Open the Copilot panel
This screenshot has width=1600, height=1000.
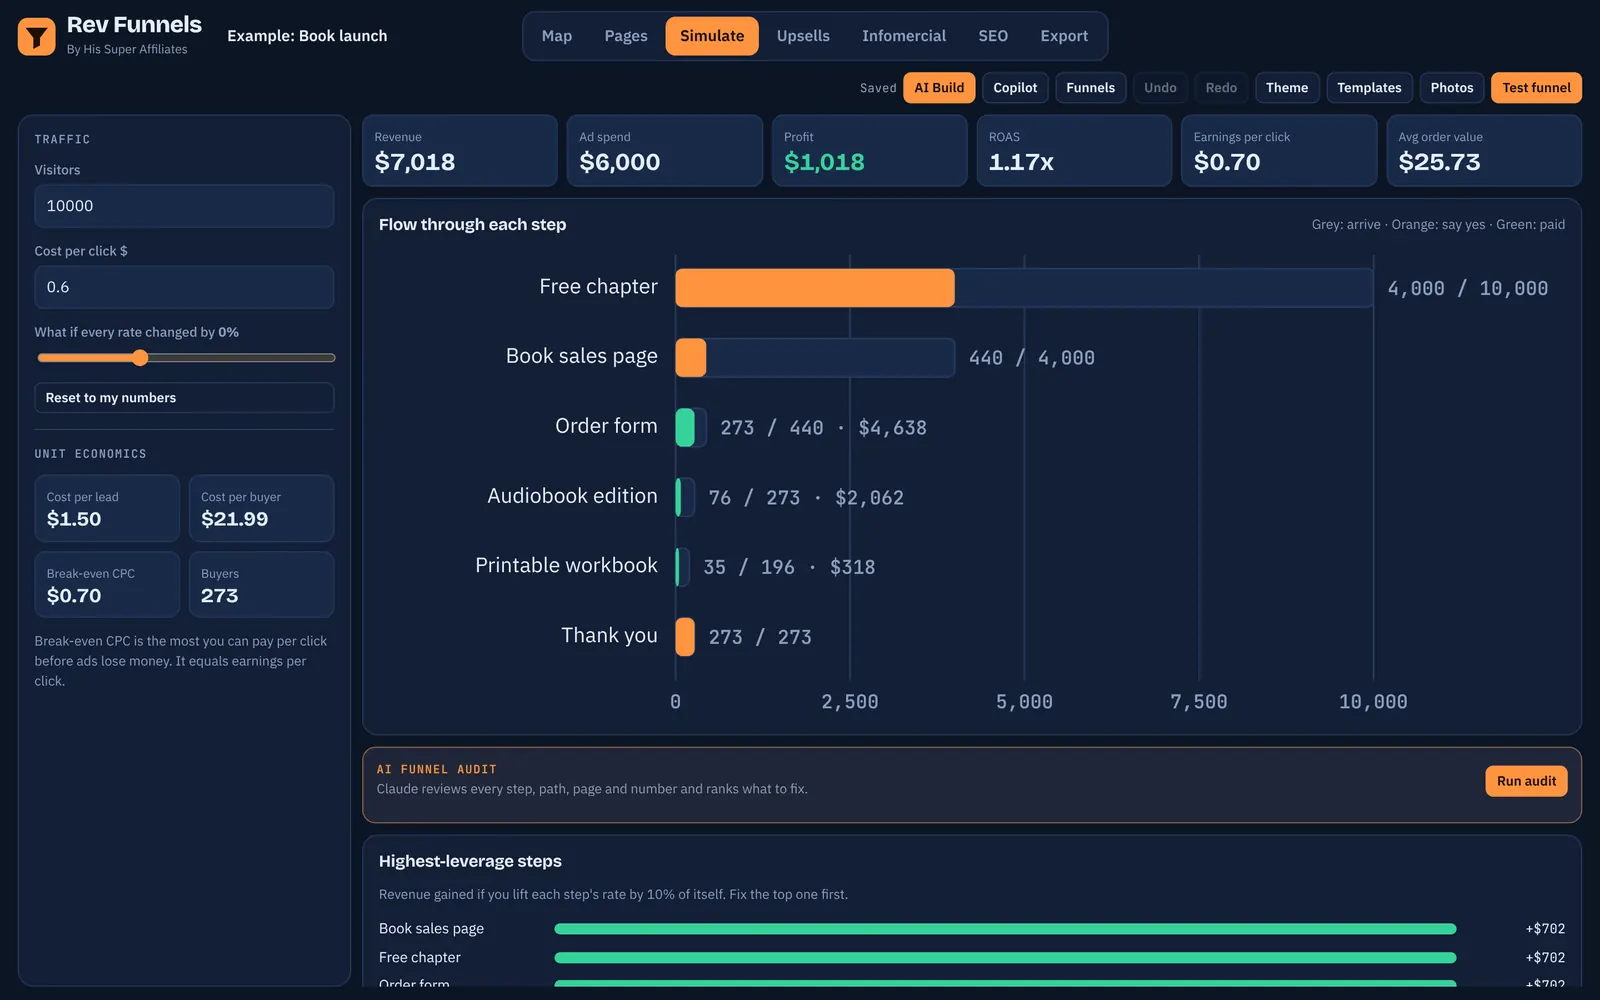coord(1015,88)
